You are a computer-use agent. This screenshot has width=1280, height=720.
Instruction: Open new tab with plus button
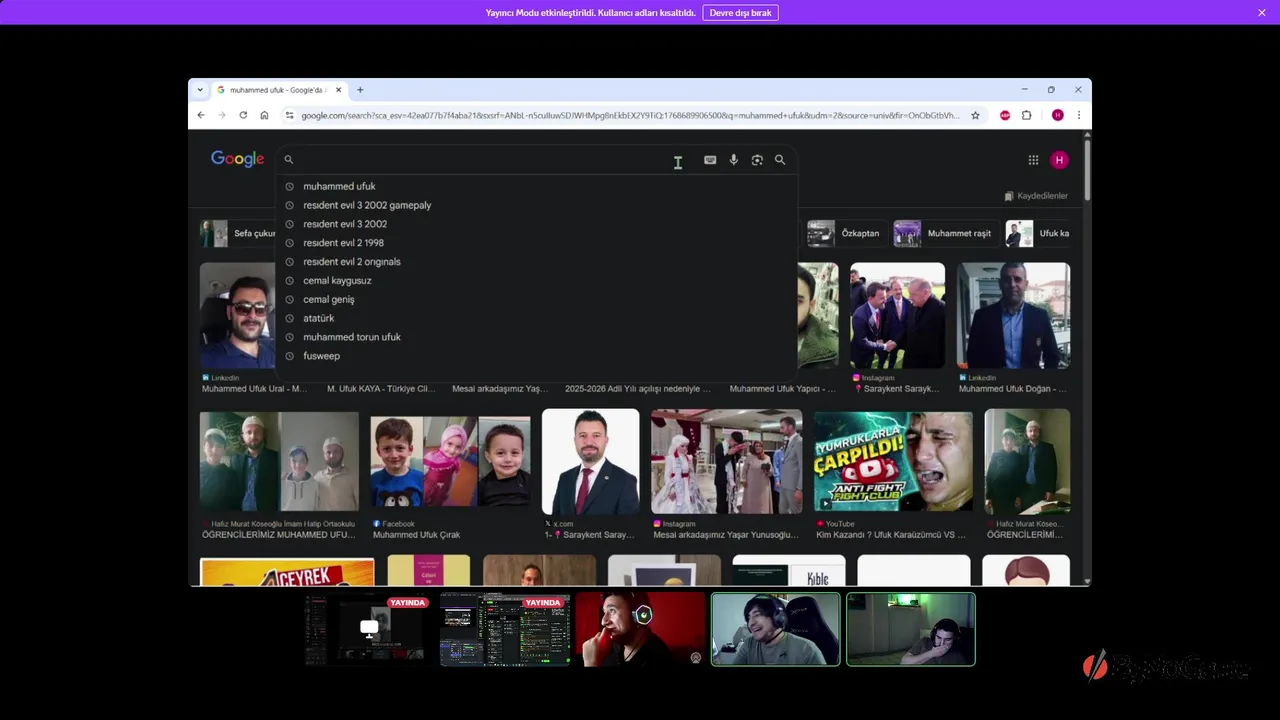click(360, 90)
